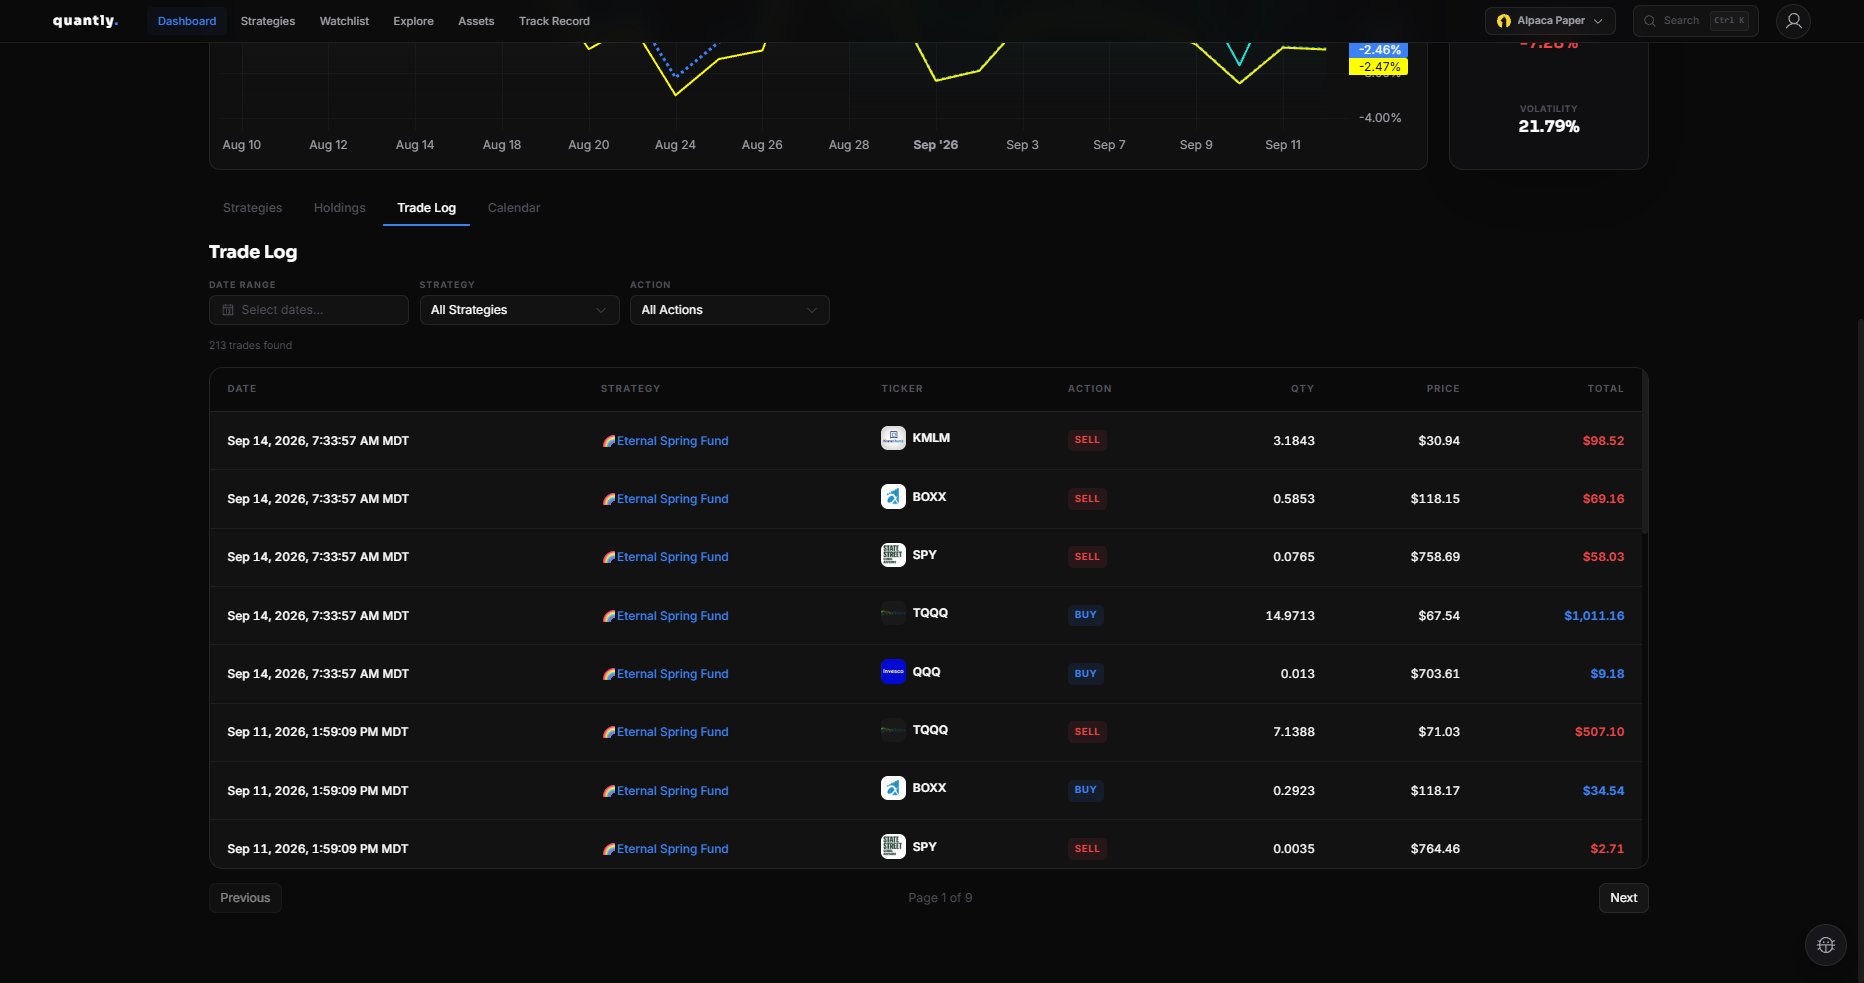Open the Strategies nav item in the header
The height and width of the screenshot is (983, 1864).
click(x=268, y=21)
